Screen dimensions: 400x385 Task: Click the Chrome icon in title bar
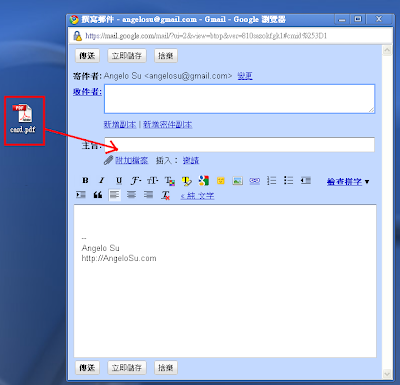point(74,20)
